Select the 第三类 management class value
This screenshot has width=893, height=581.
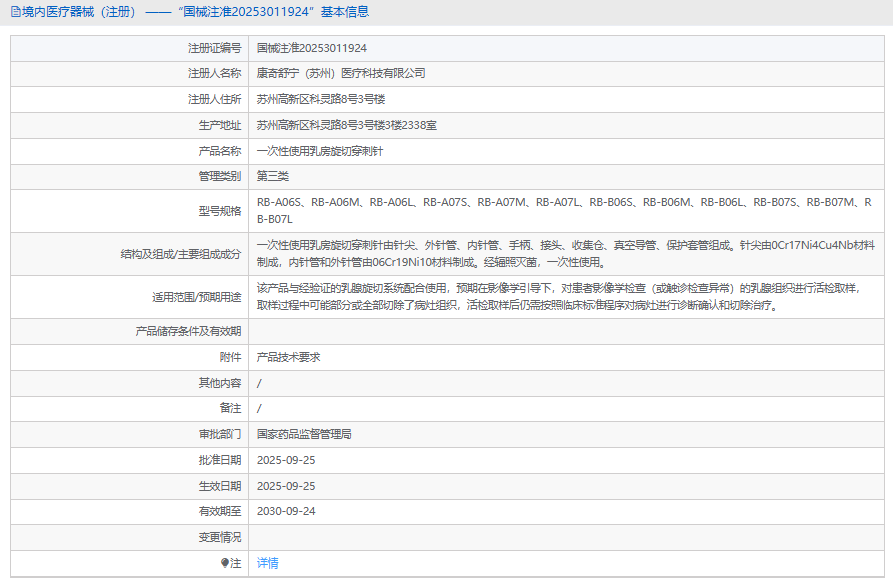coord(273,177)
